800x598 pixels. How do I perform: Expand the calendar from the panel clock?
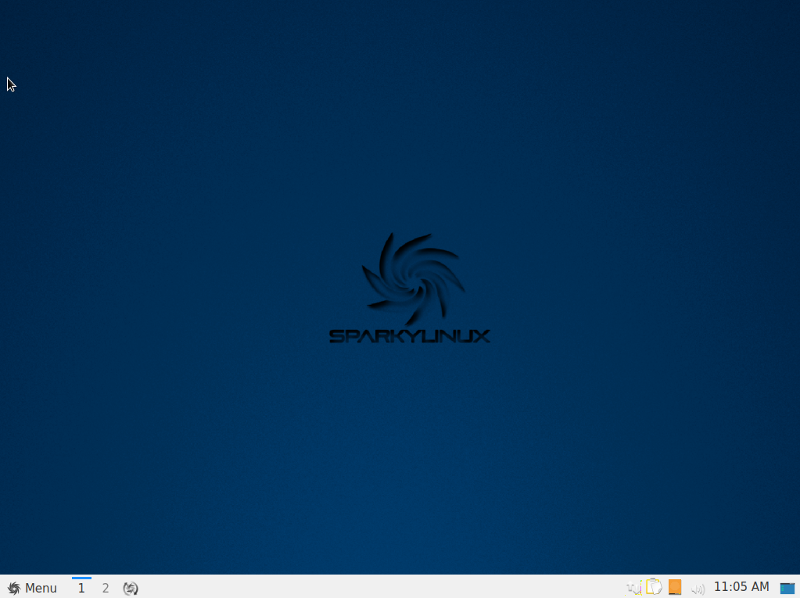coord(741,587)
